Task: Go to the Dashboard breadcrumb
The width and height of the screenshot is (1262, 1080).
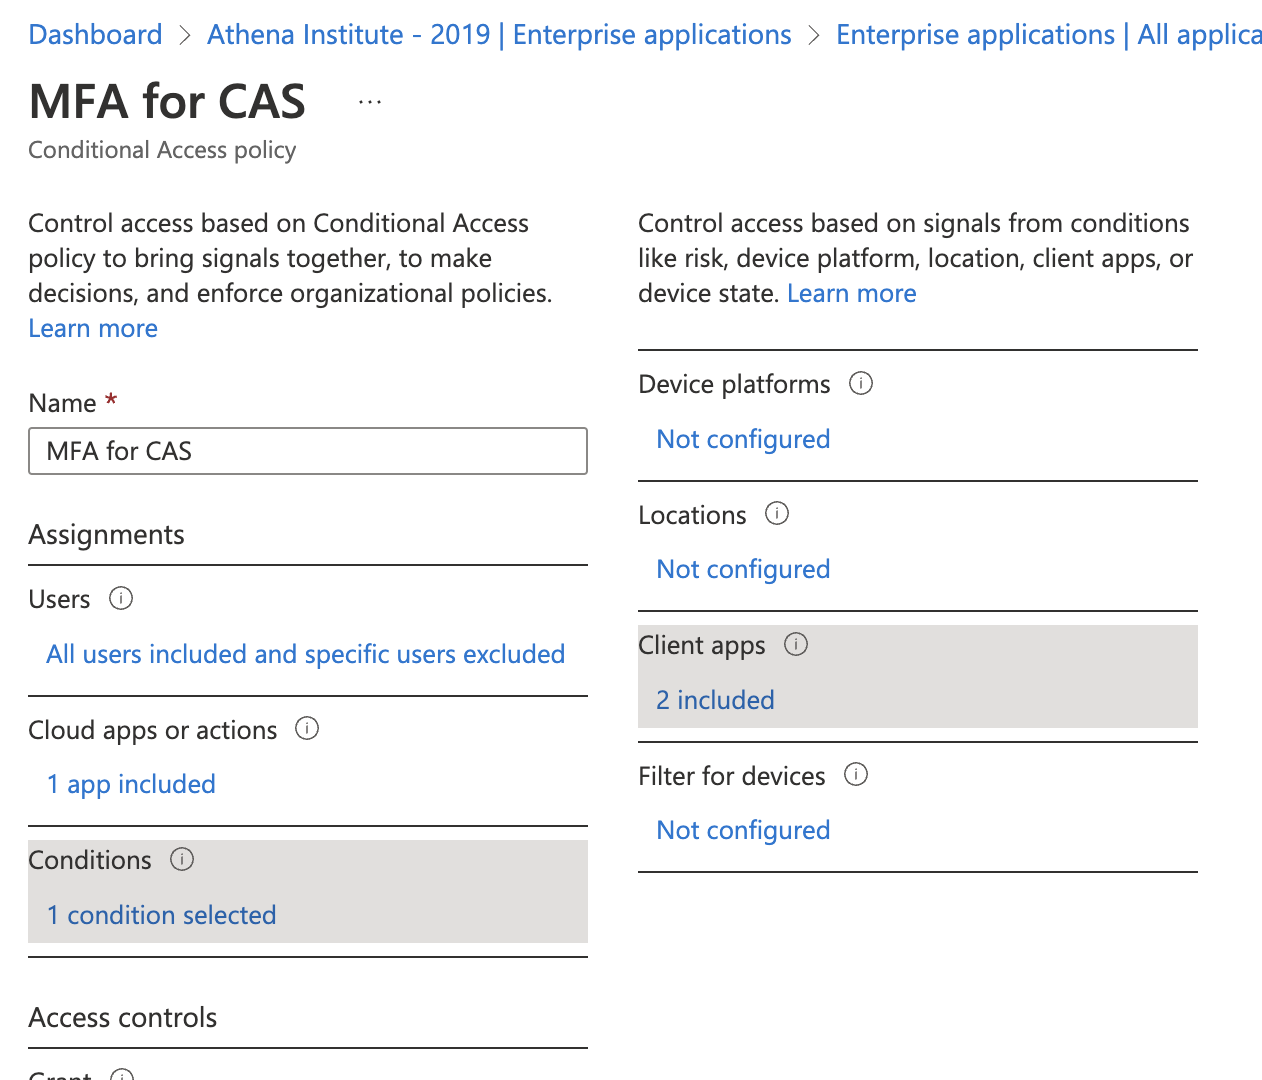Action: coord(95,35)
